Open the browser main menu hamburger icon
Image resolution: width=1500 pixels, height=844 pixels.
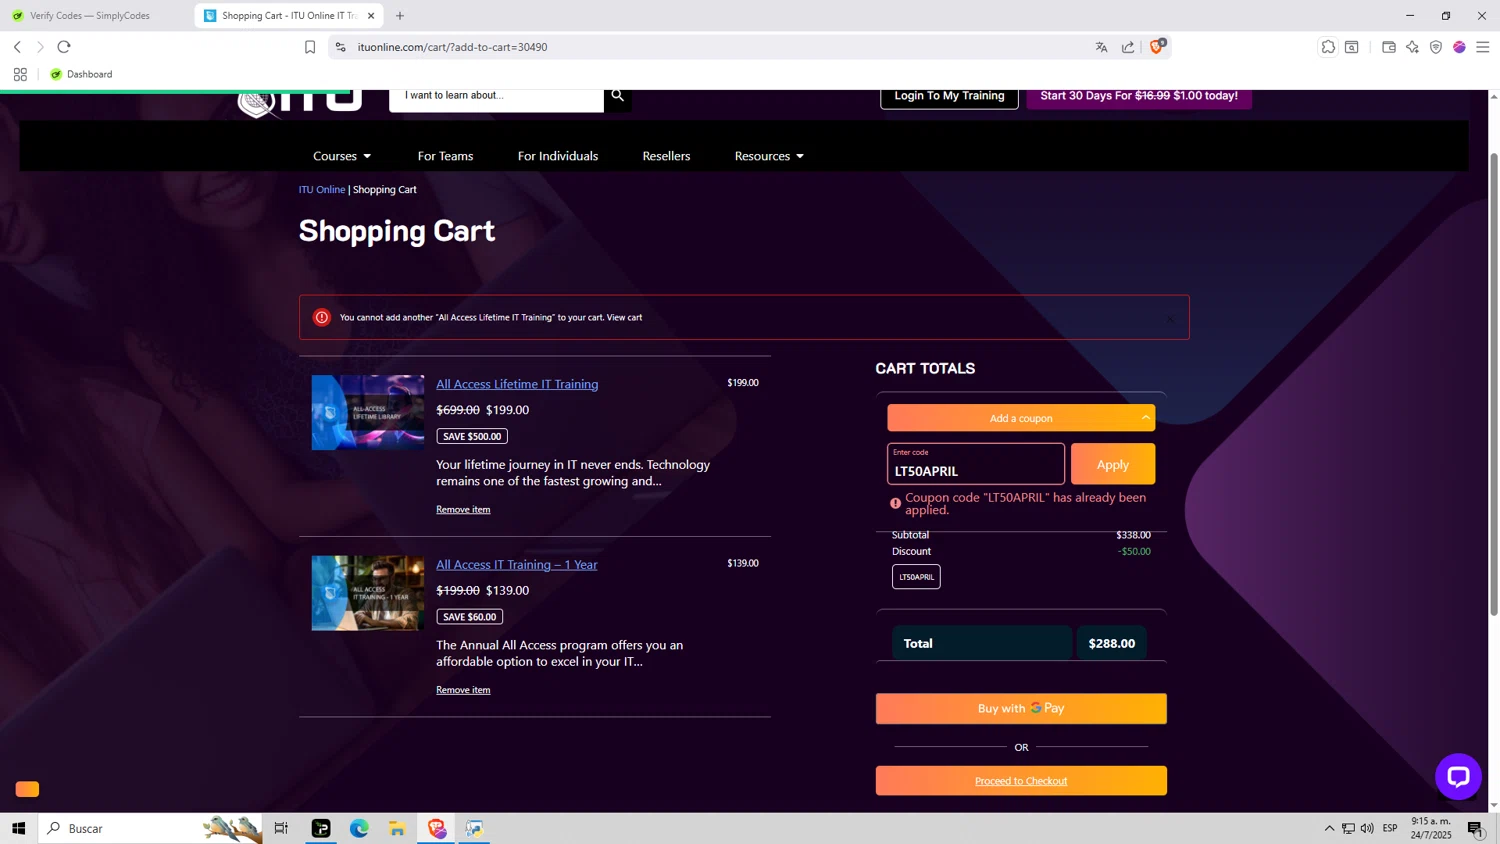coord(1483,47)
